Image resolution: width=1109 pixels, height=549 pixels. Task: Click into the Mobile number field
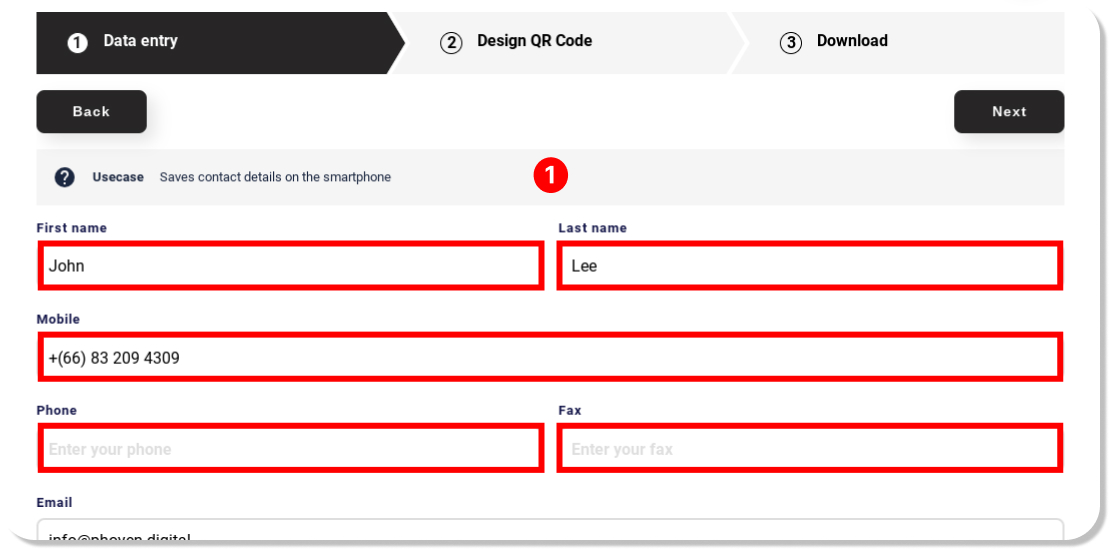pos(549,357)
